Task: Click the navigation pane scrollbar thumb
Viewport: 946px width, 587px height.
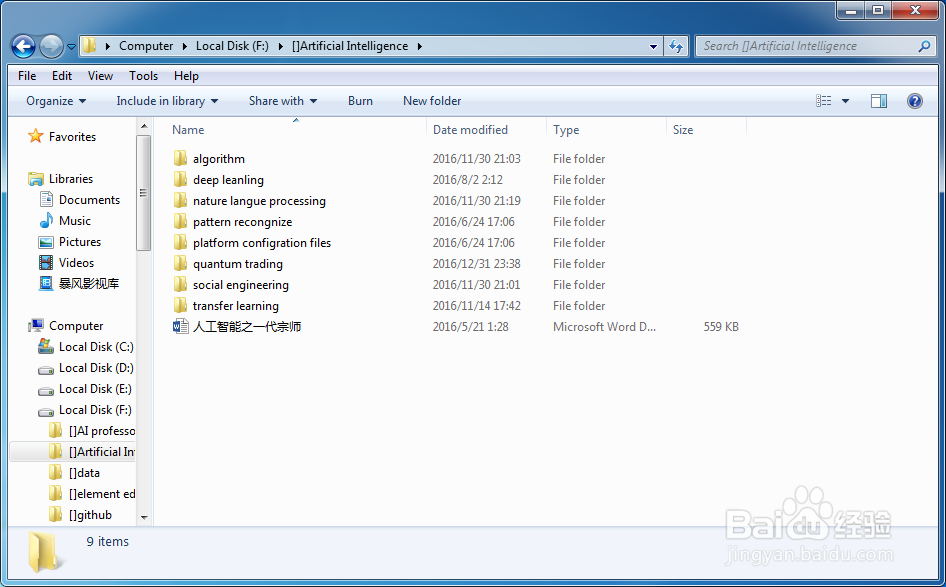Action: coord(144,192)
